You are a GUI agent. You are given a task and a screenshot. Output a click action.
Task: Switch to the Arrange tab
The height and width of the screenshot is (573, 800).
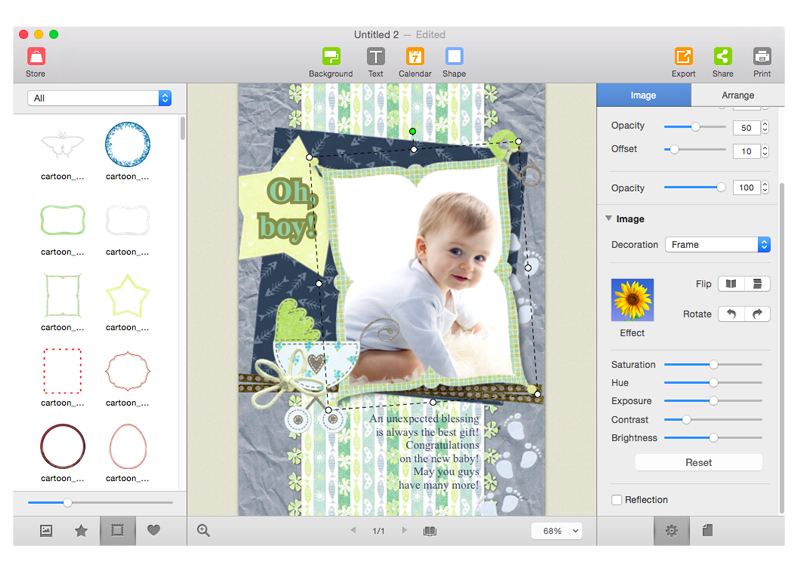(738, 95)
